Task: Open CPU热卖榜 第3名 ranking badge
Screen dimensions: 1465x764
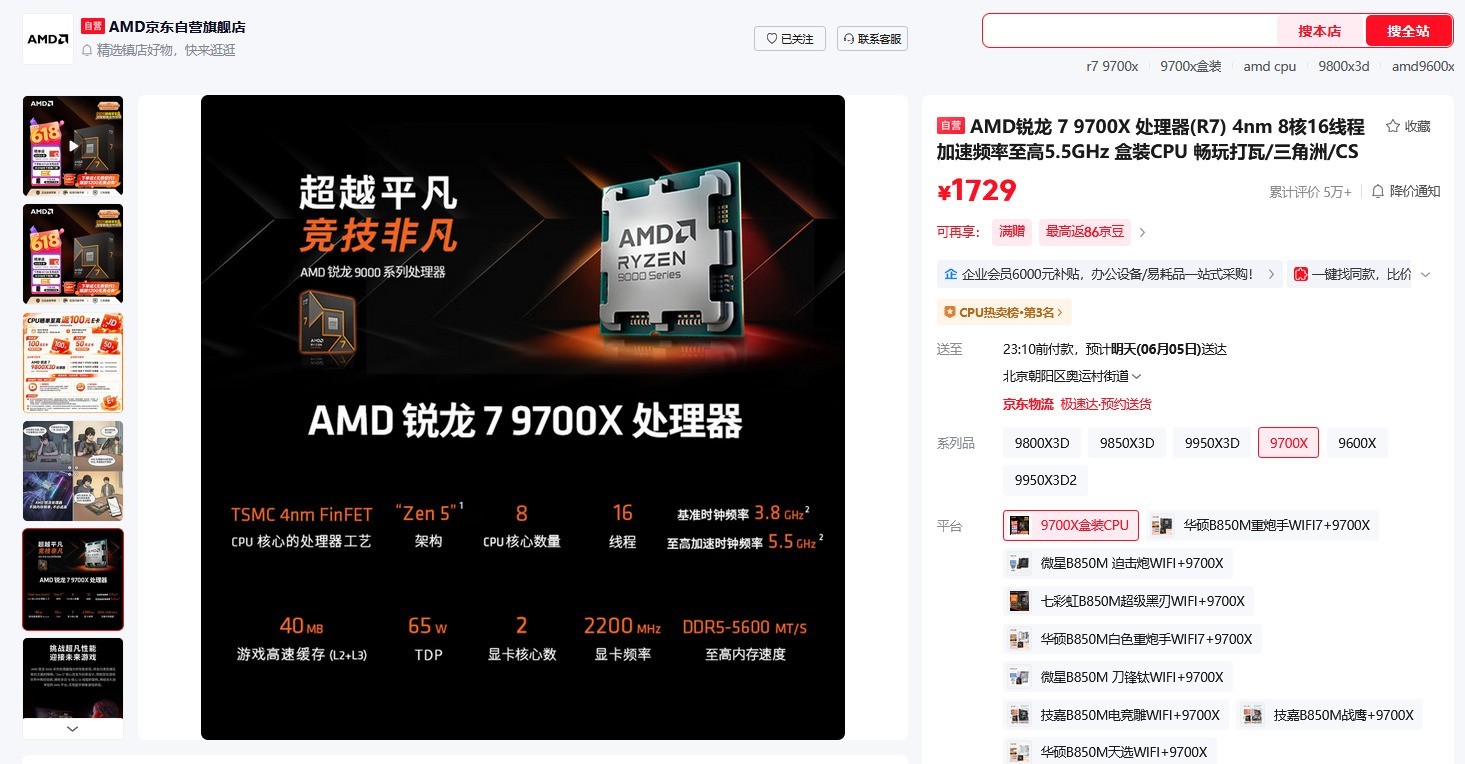Action: coord(1004,312)
